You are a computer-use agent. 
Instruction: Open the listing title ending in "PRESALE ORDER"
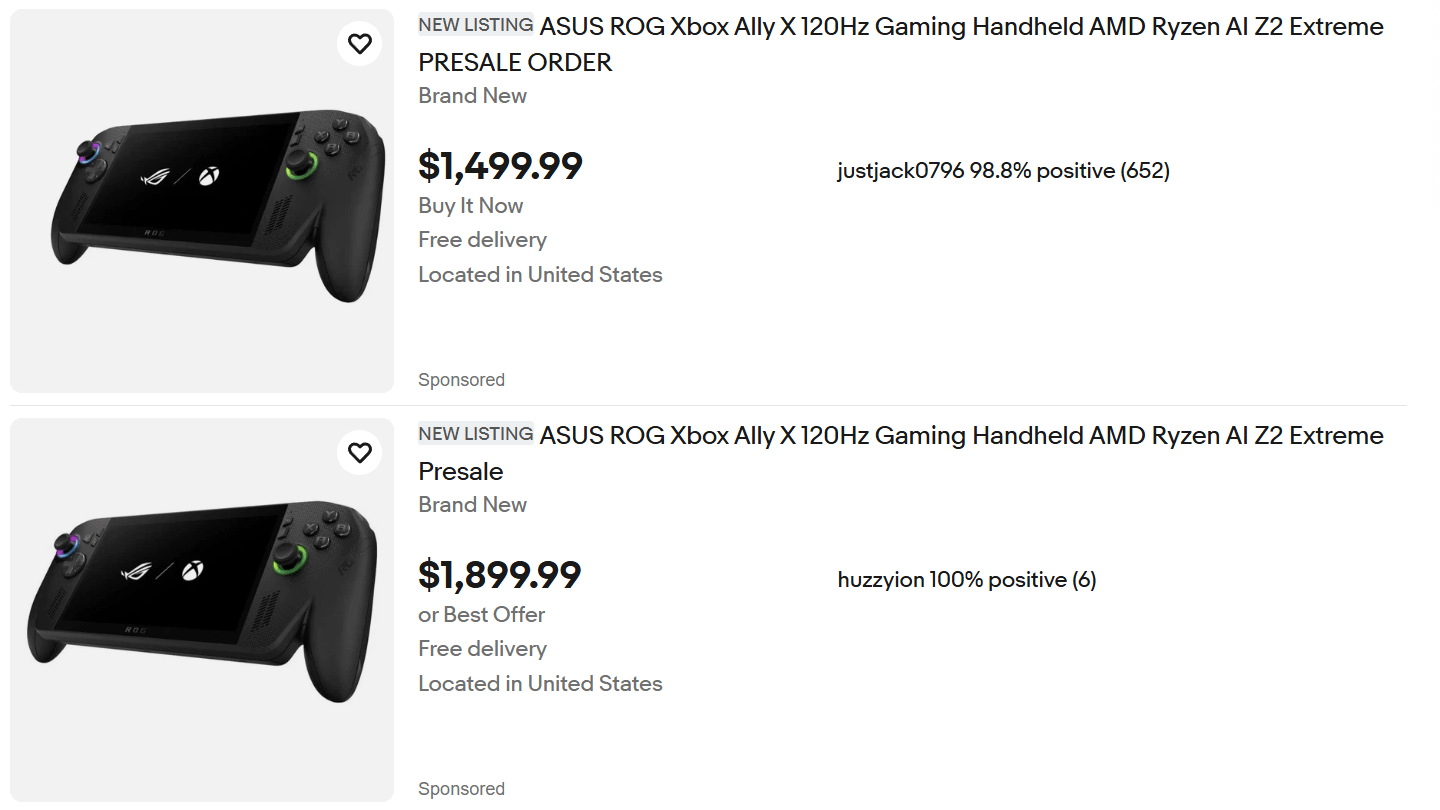tap(900, 44)
